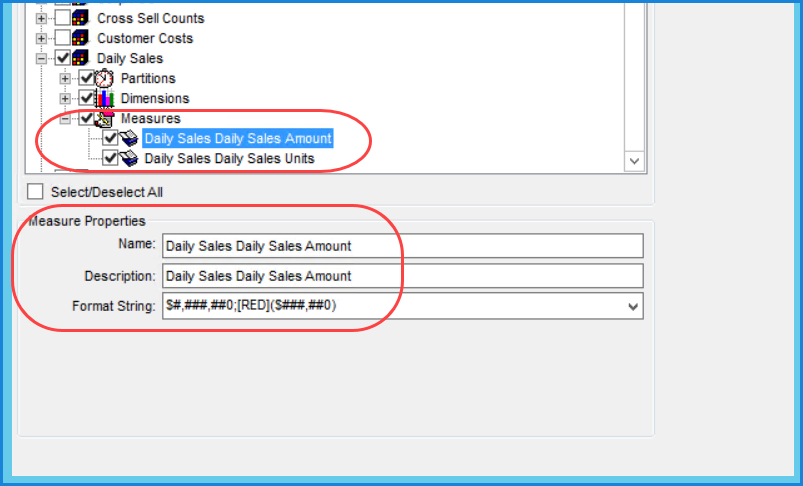The image size is (803, 486).
Task: Click the Measures folder icon
Action: coord(106,119)
